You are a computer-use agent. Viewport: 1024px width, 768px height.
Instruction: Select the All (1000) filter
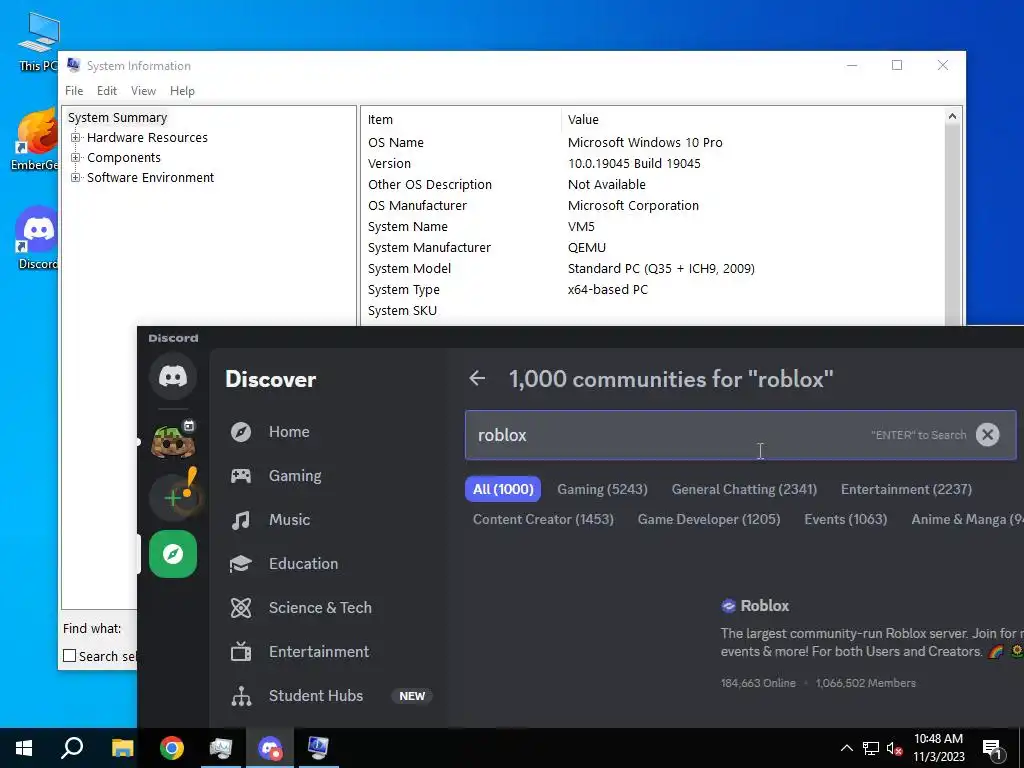(x=503, y=489)
